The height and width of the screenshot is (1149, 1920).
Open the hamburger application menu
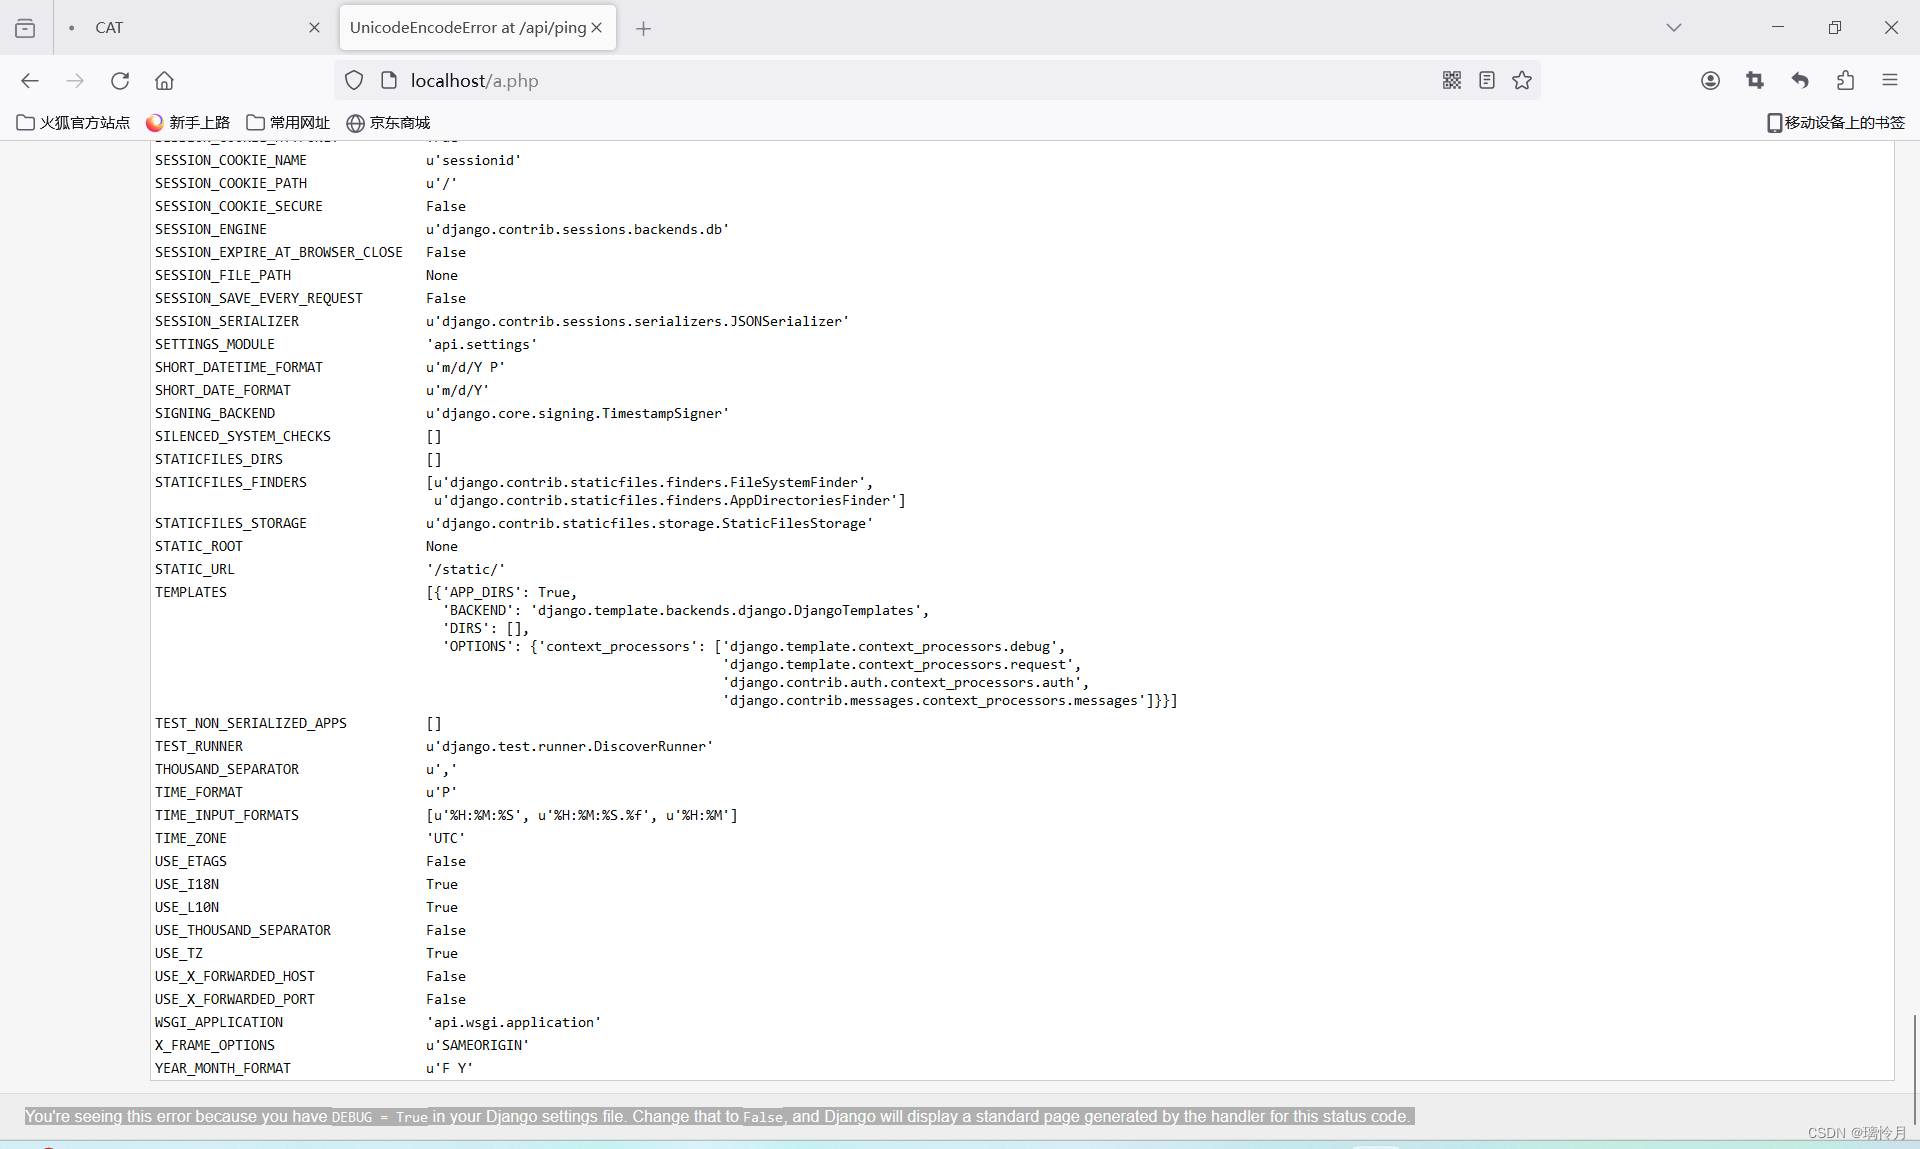click(x=1889, y=80)
